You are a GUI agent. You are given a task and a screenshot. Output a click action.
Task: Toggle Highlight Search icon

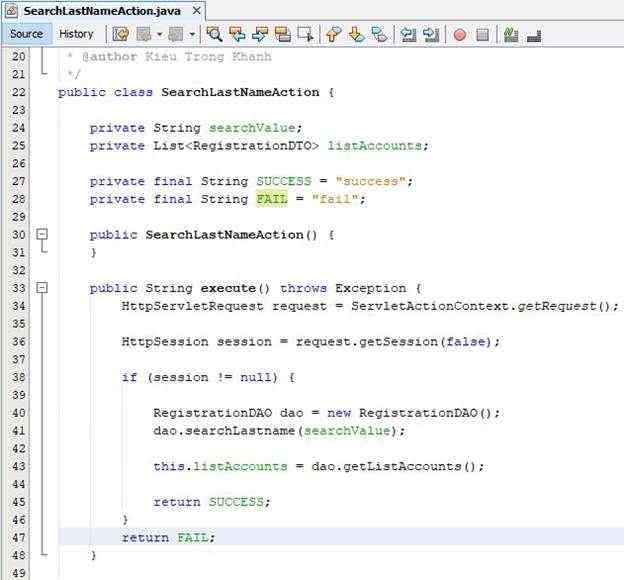tap(283, 34)
